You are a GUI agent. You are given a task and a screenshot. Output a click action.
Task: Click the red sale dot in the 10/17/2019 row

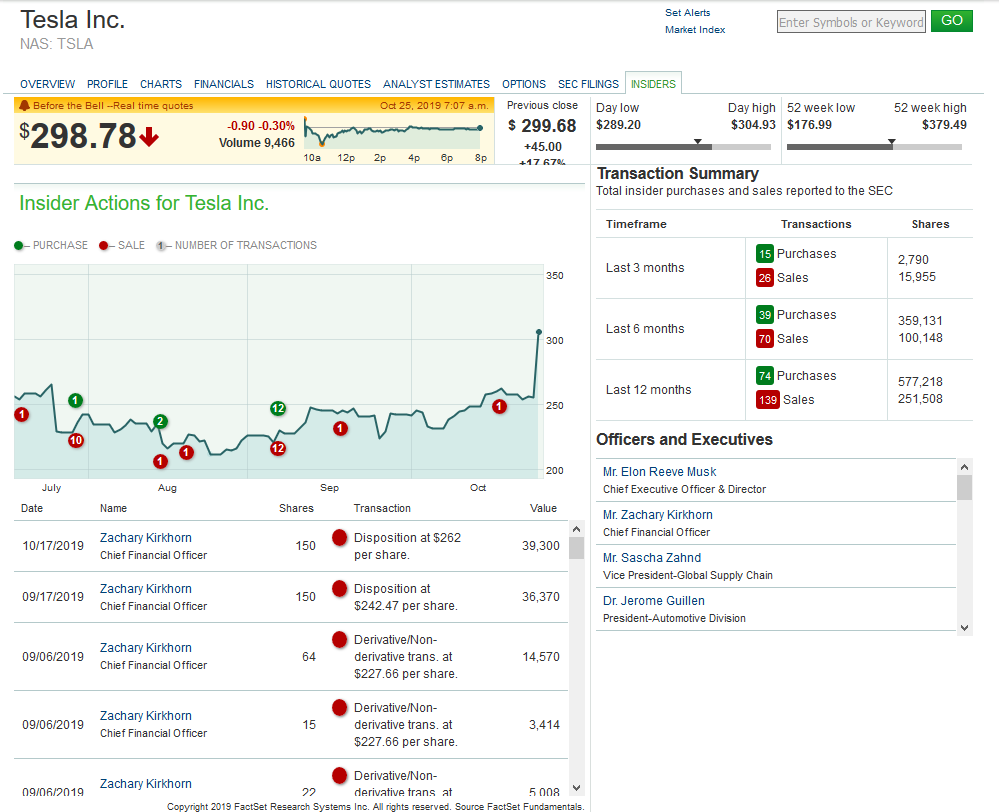click(340, 537)
